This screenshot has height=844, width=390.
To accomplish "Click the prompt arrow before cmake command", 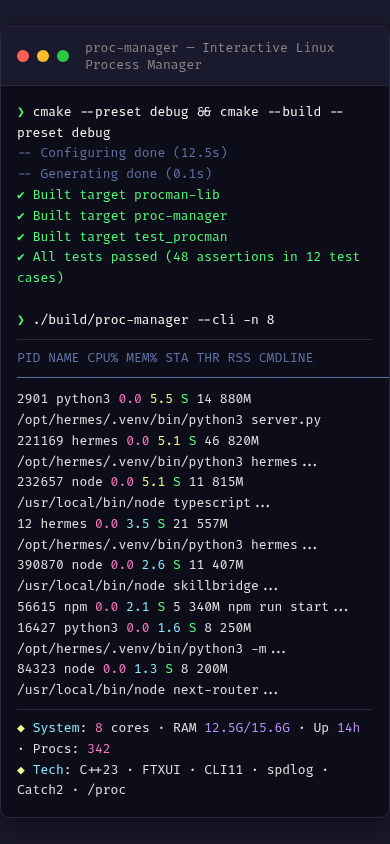I will pos(21,112).
